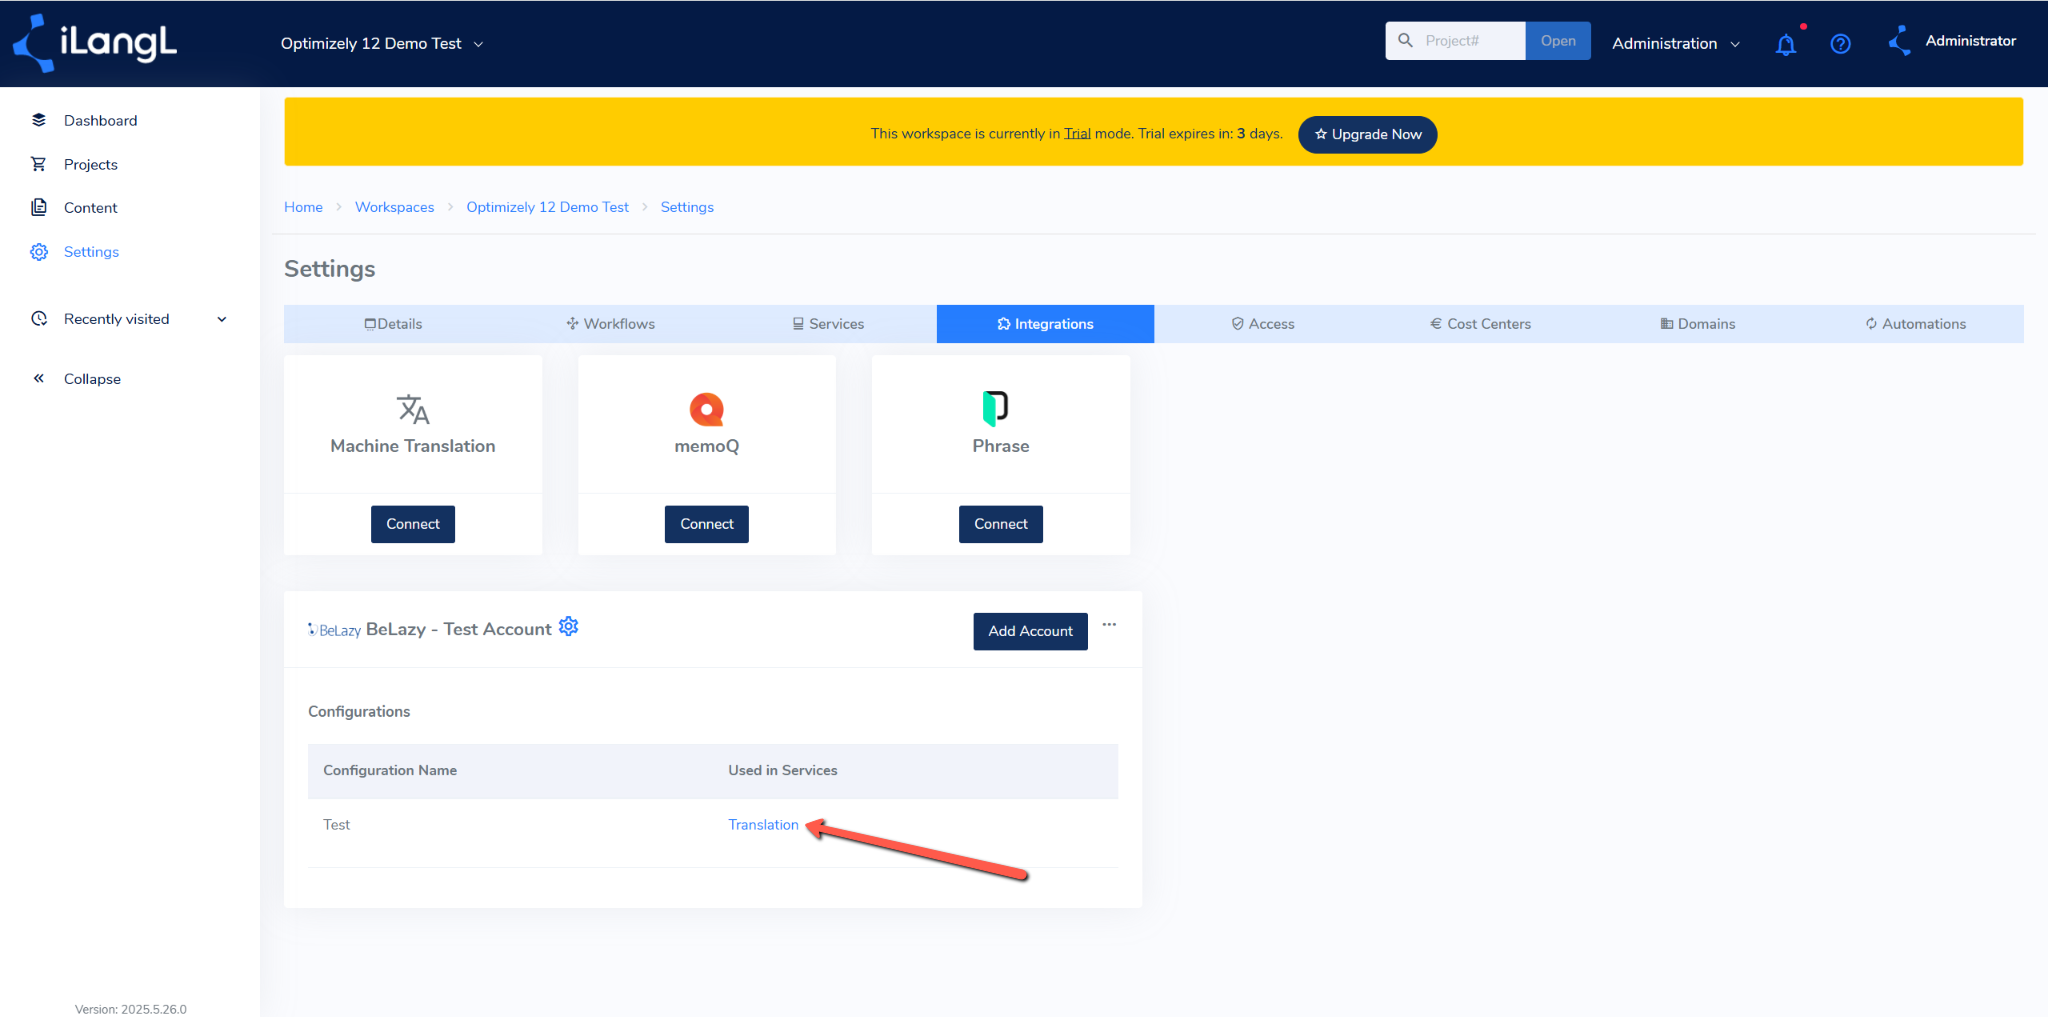Open the Cost Centers tab
This screenshot has height=1017, width=2048.
(1480, 324)
